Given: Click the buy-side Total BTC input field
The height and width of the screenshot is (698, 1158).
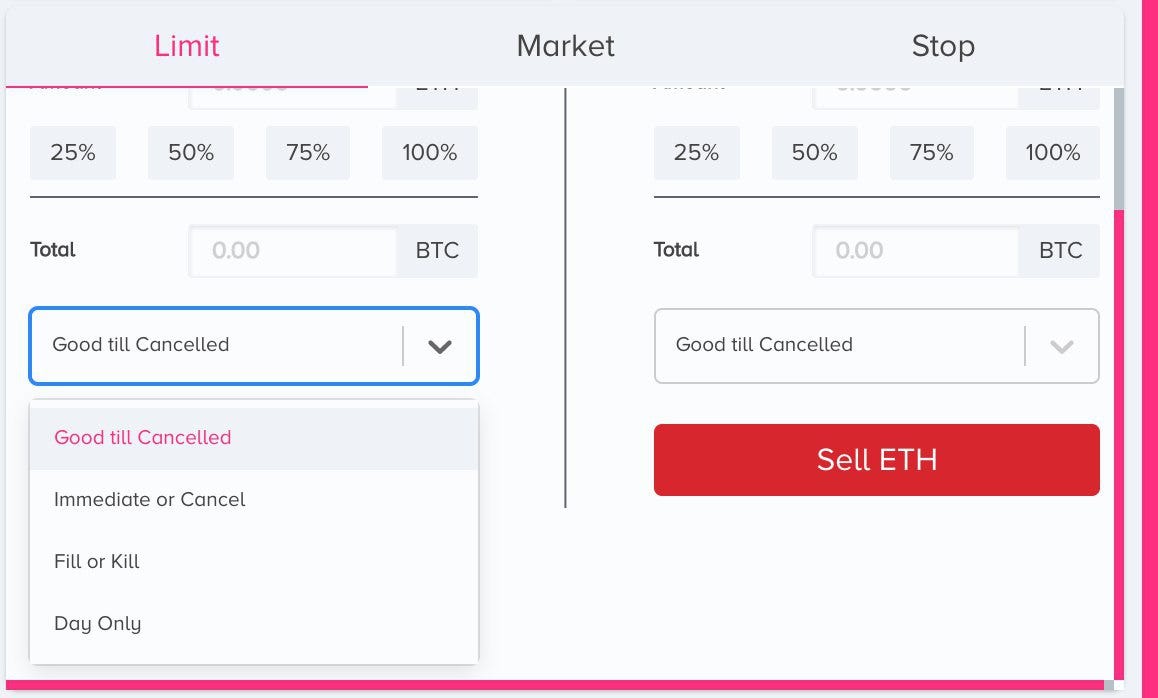Looking at the screenshot, I should coord(294,250).
